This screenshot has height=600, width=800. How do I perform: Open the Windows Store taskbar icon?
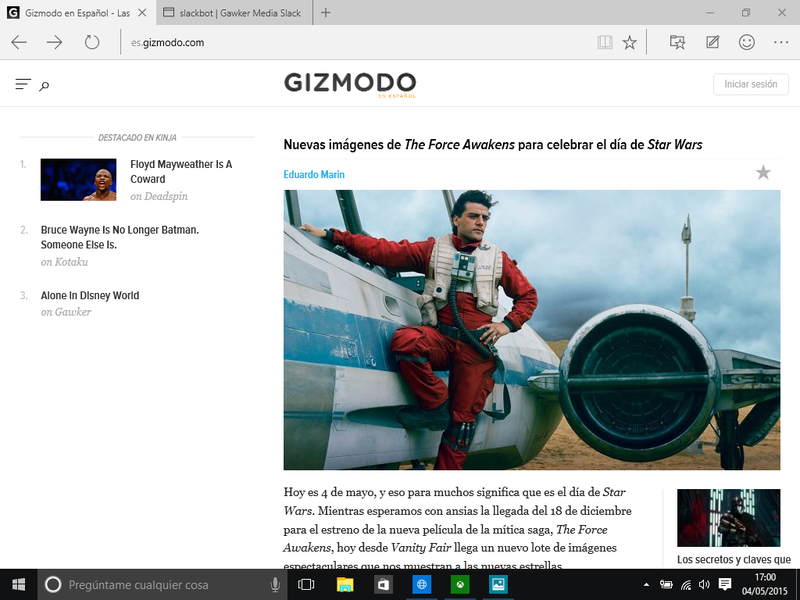coord(383,585)
